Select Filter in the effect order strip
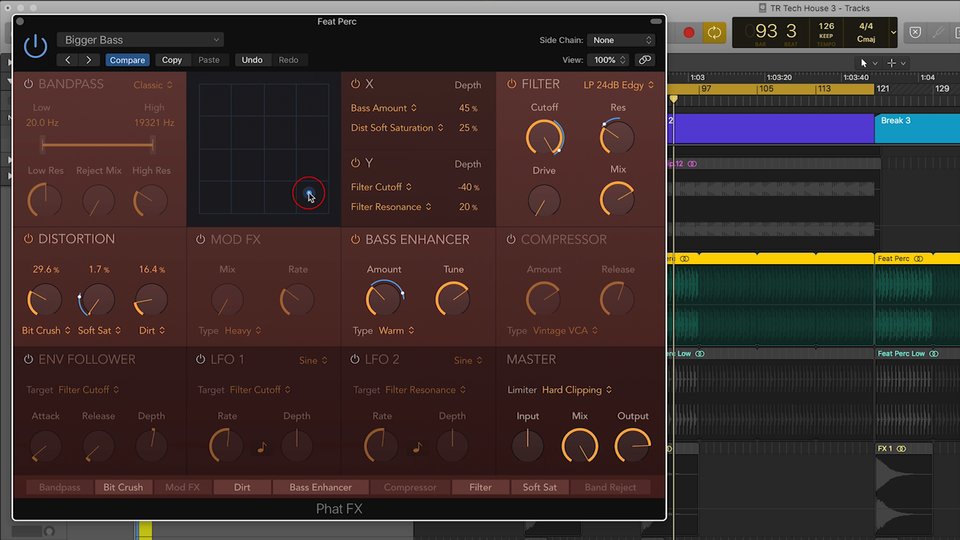 pos(480,487)
